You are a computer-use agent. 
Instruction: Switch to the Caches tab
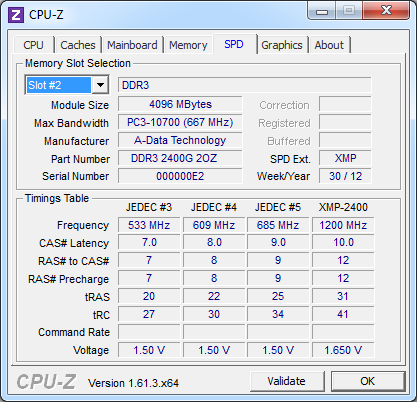point(78,45)
